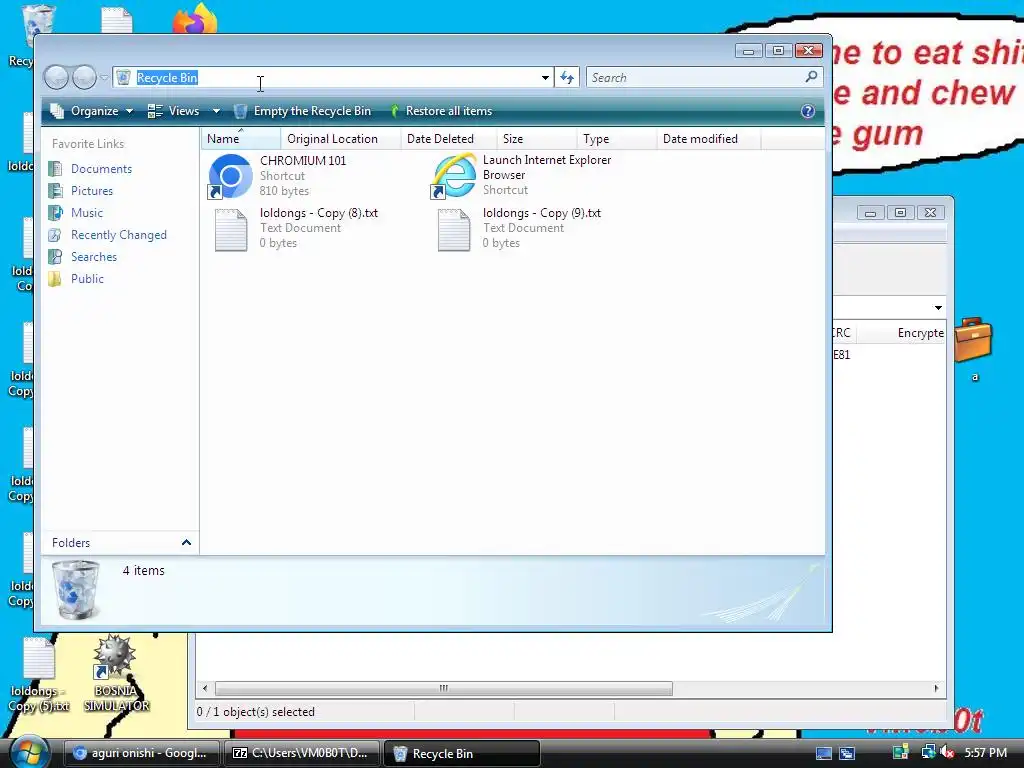Sort by Date Deleted column

[x=448, y=138]
